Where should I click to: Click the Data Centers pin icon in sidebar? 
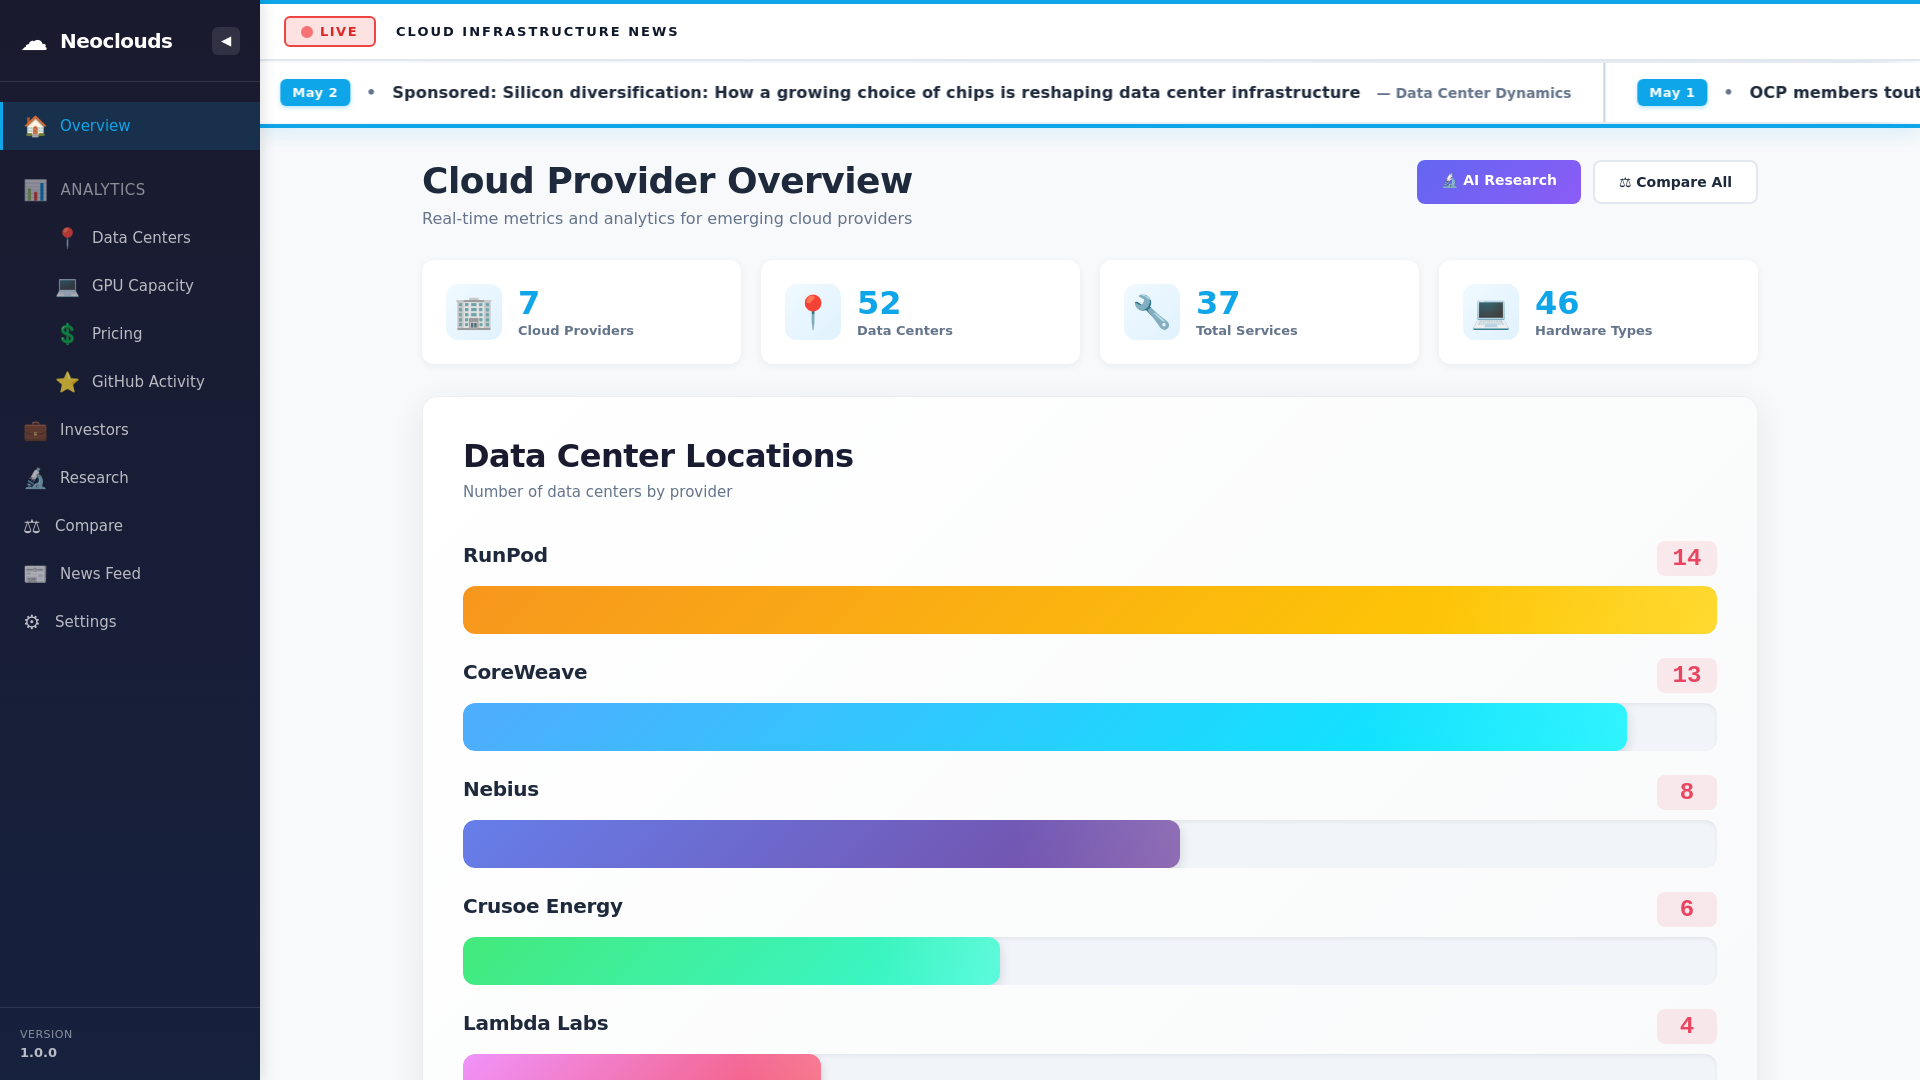coord(67,238)
